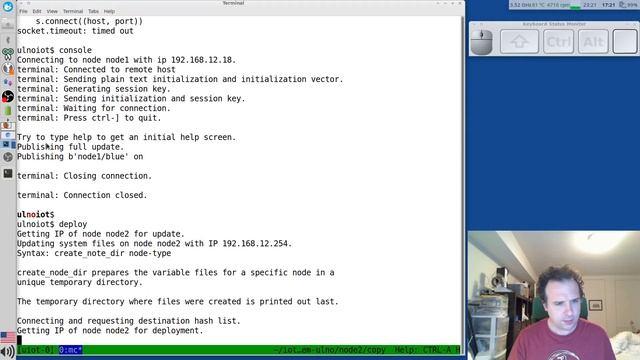Viewport: 640px width, 360px height.
Task: Open the Tabs menu in Terminal
Action: click(93, 11)
